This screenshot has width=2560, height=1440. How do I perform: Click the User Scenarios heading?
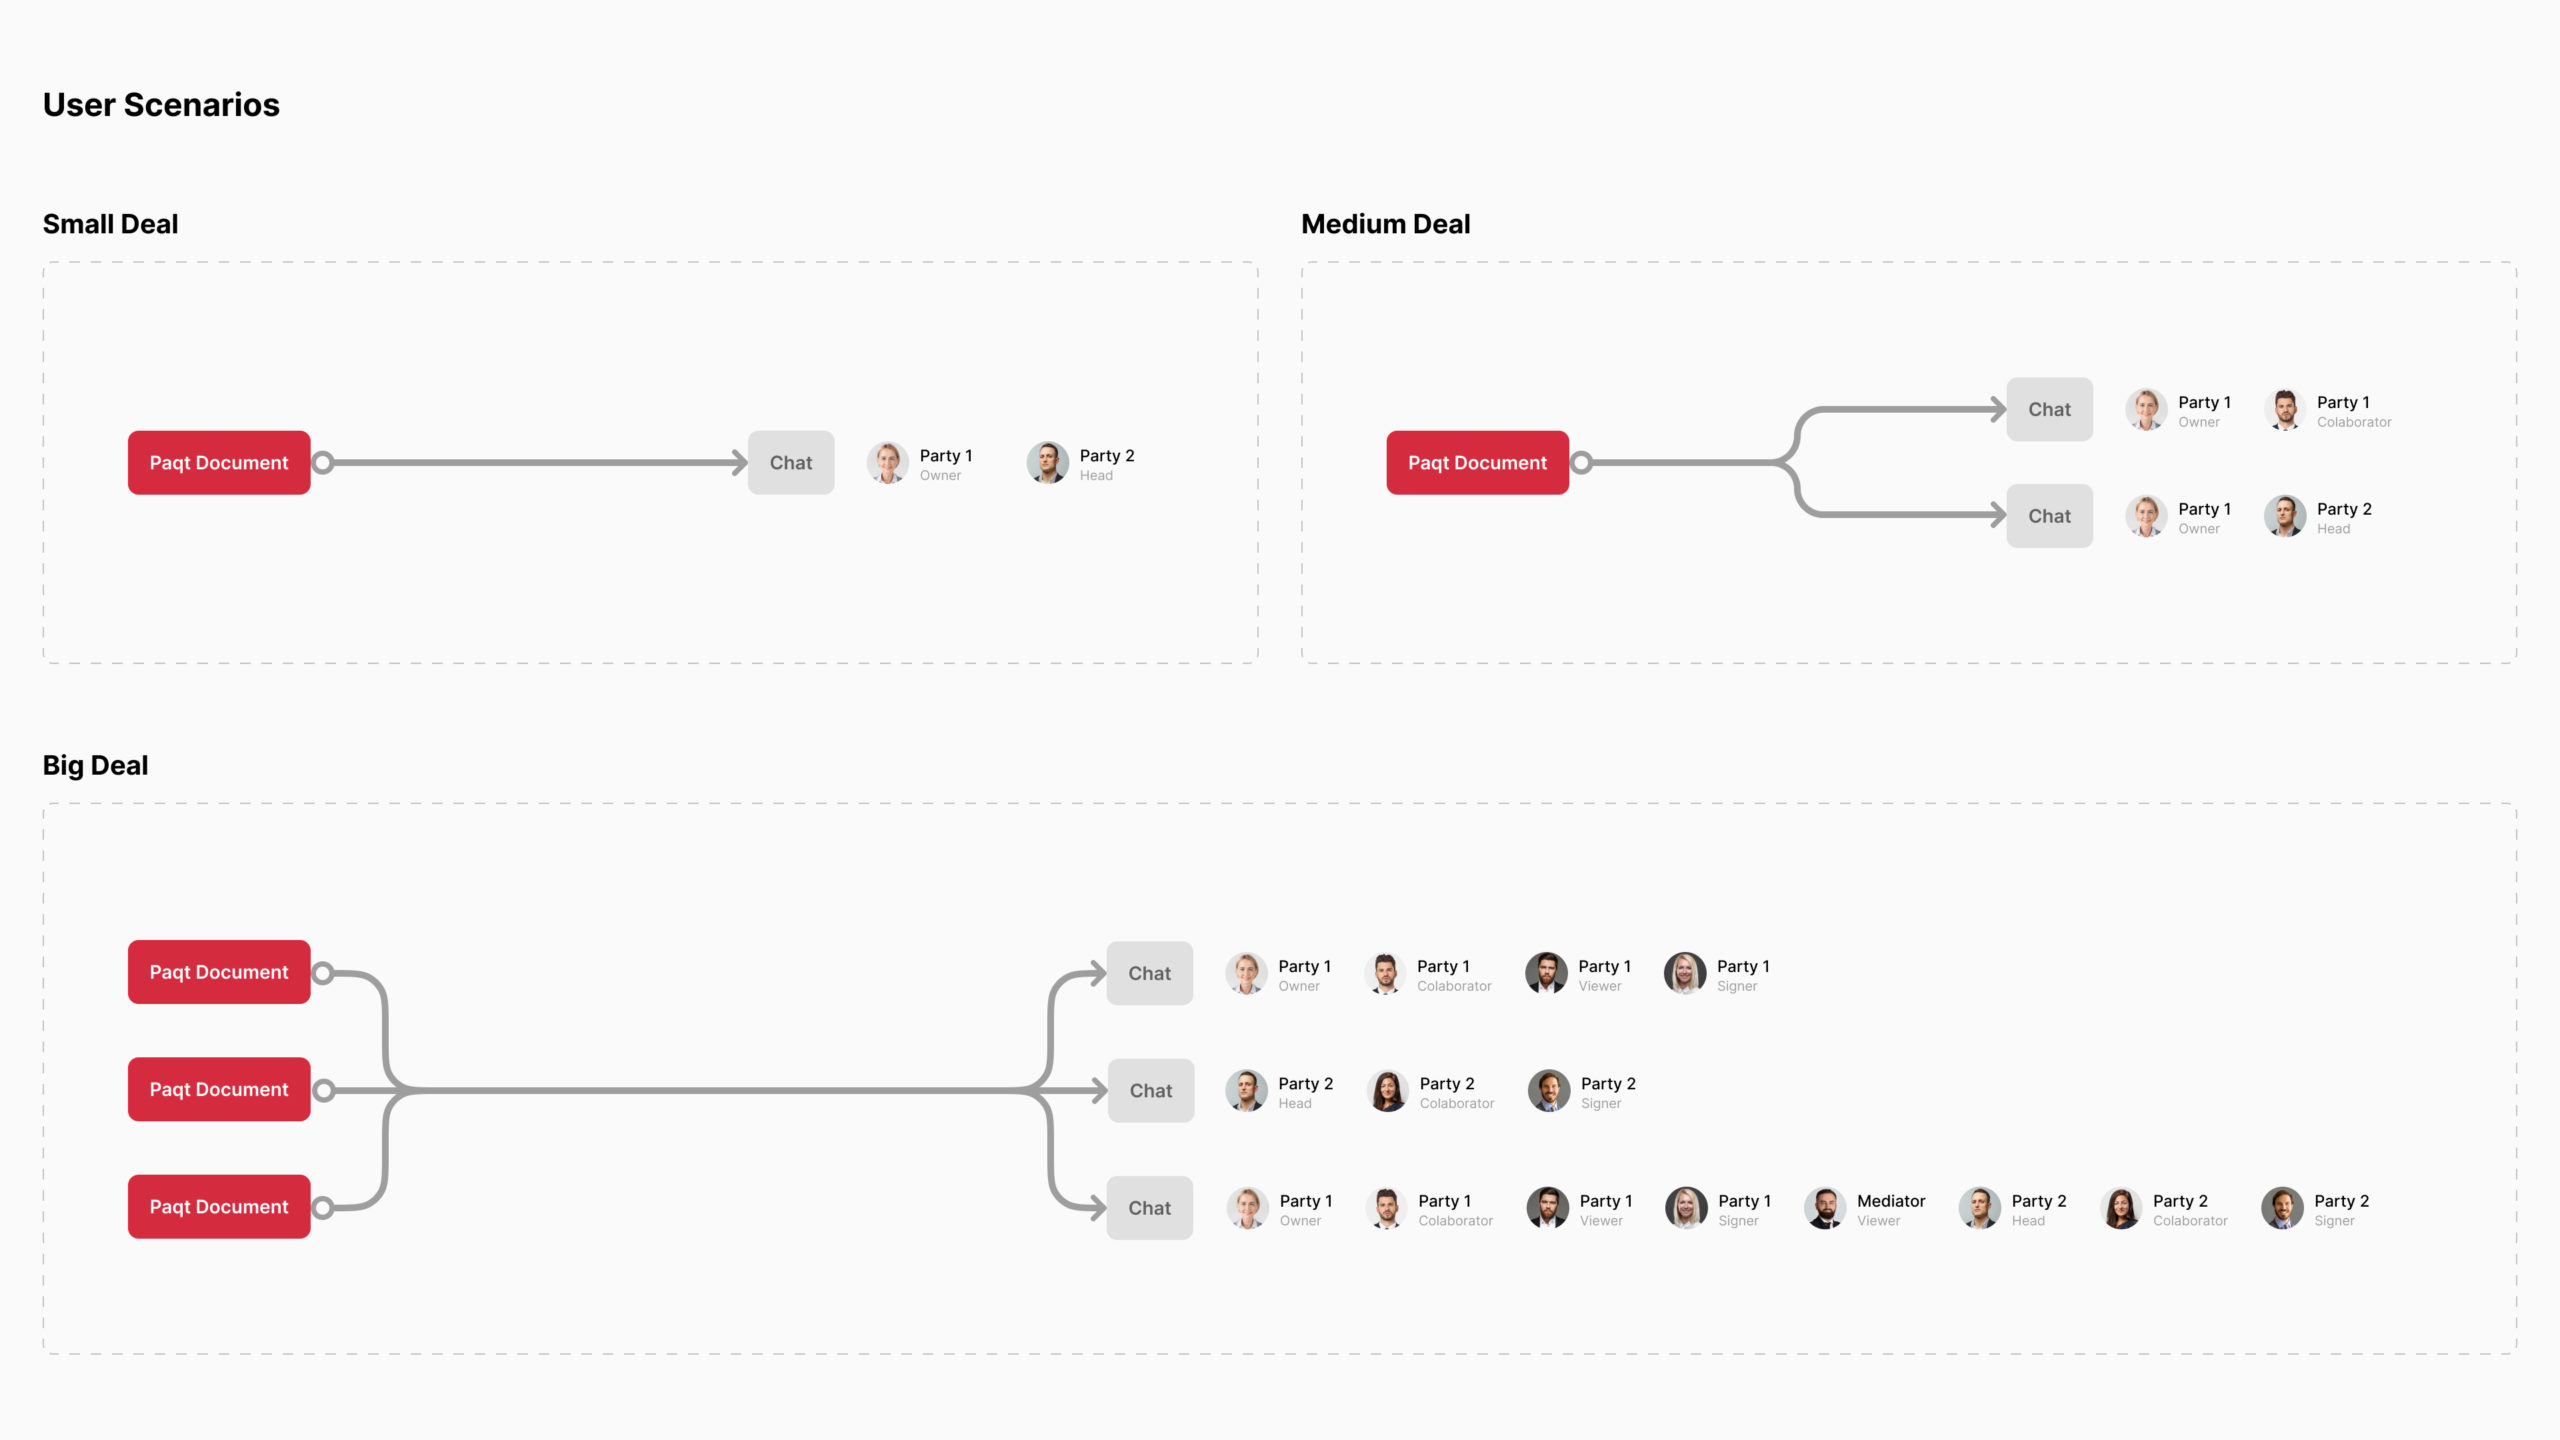(x=161, y=105)
